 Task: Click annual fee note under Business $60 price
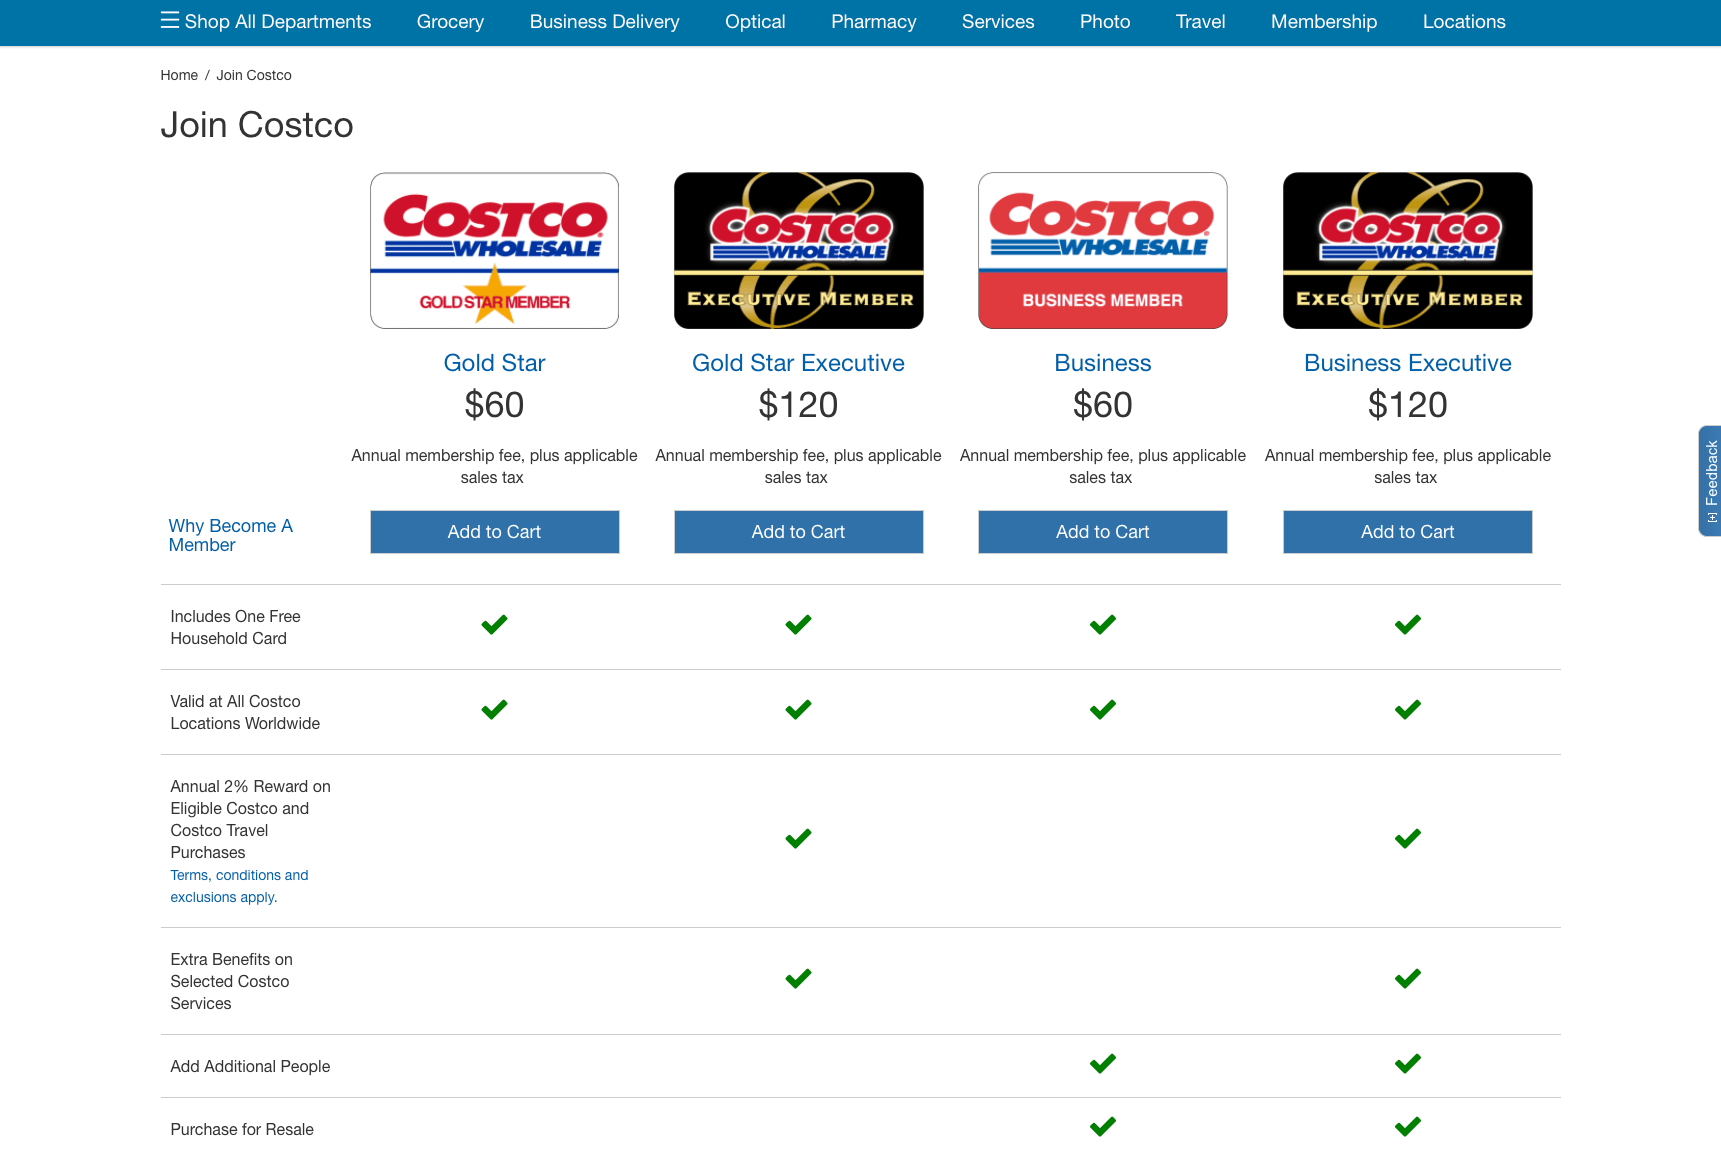click(x=1103, y=467)
